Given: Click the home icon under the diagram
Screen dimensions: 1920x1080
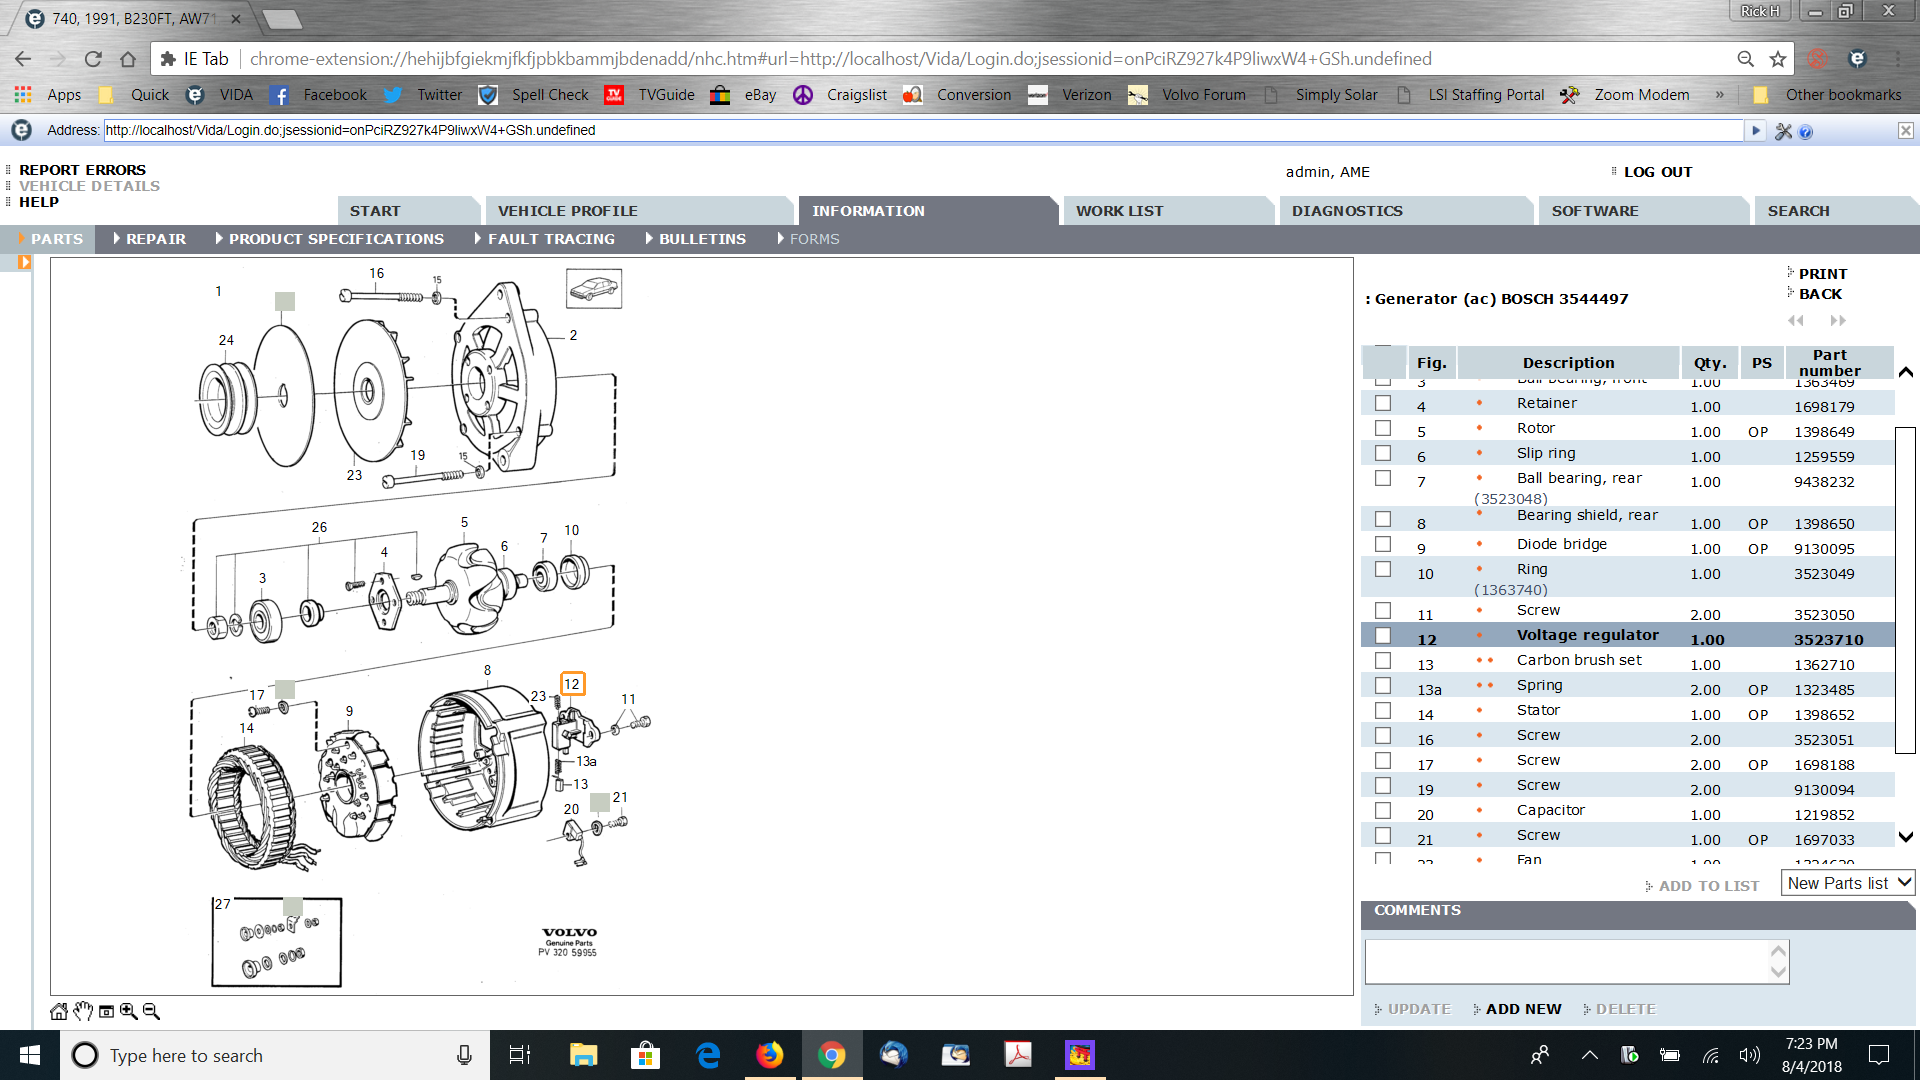Looking at the screenshot, I should [59, 1012].
